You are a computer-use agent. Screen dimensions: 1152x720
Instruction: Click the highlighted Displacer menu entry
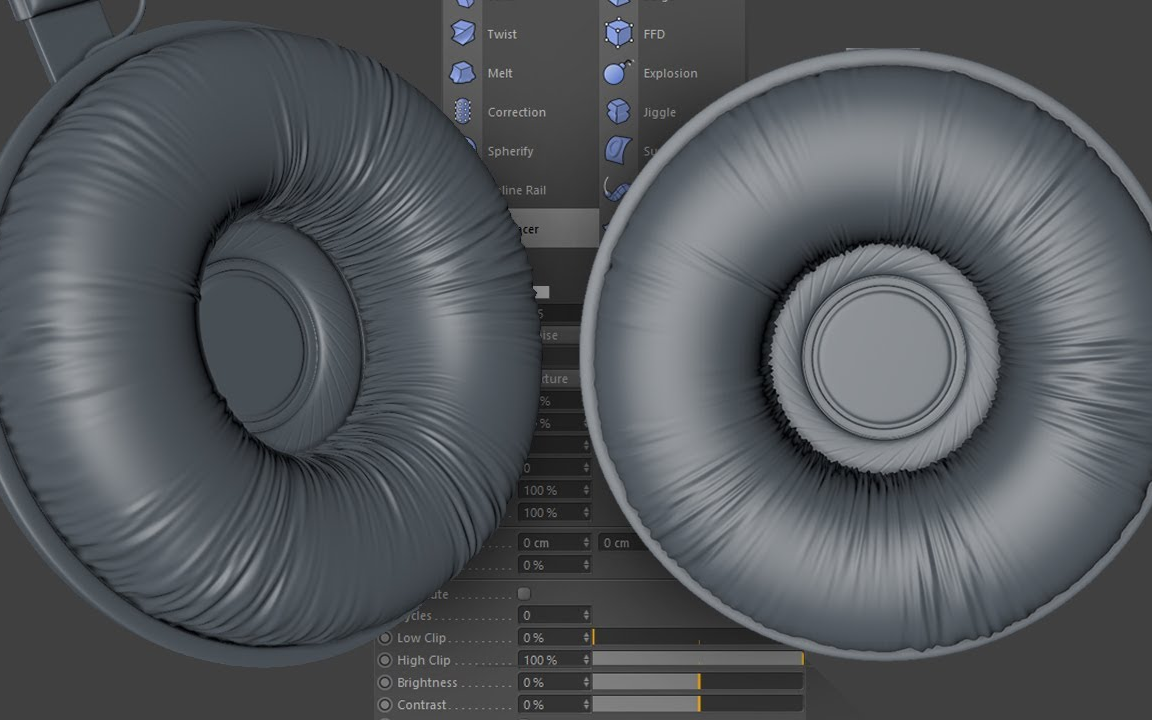coord(552,228)
